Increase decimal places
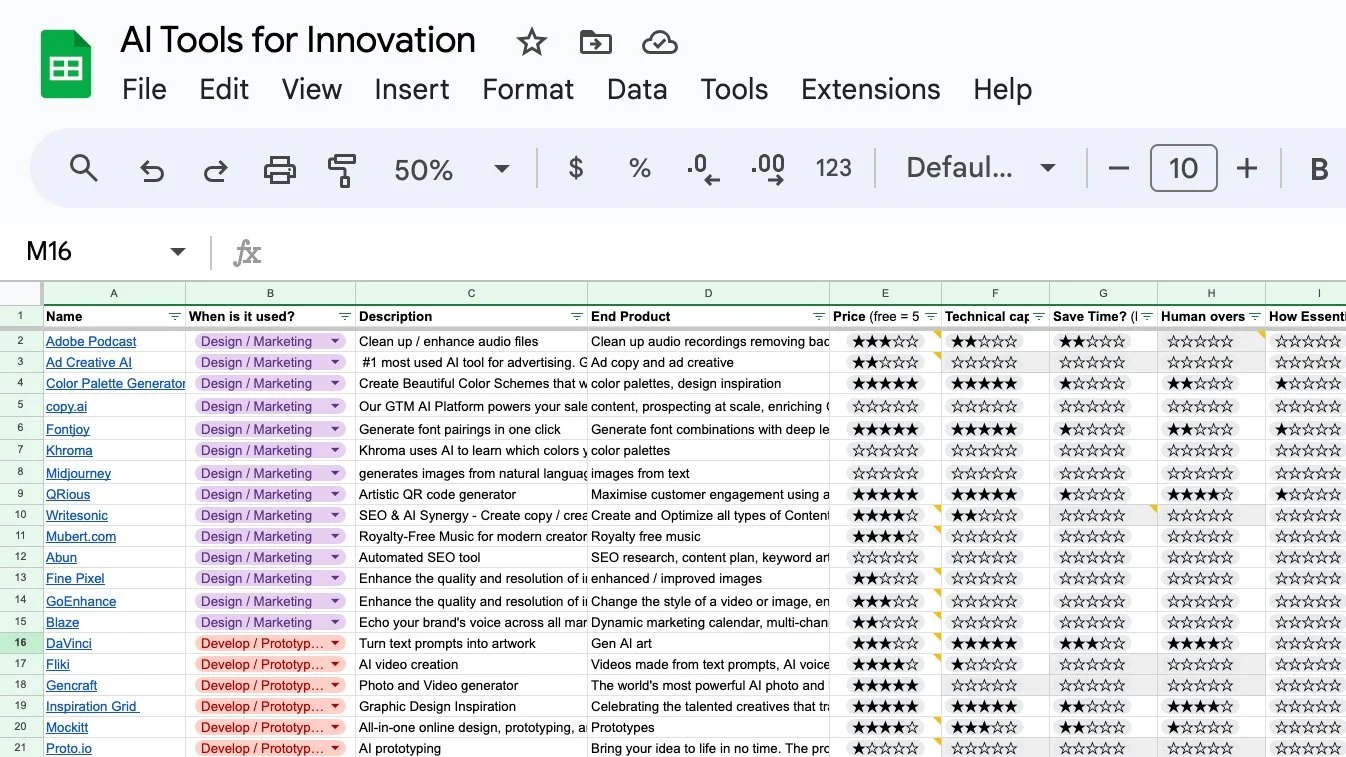Screen dimensions: 1346x757 tap(768, 169)
